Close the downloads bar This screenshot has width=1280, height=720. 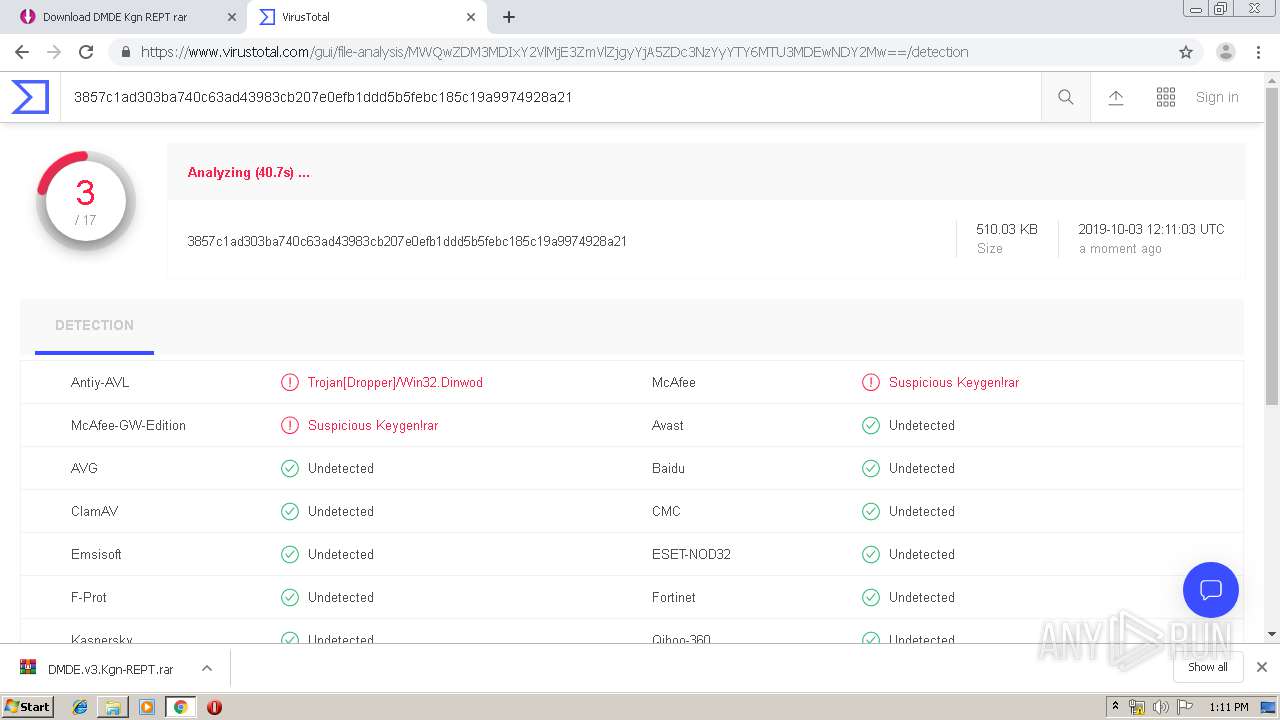click(1262, 667)
